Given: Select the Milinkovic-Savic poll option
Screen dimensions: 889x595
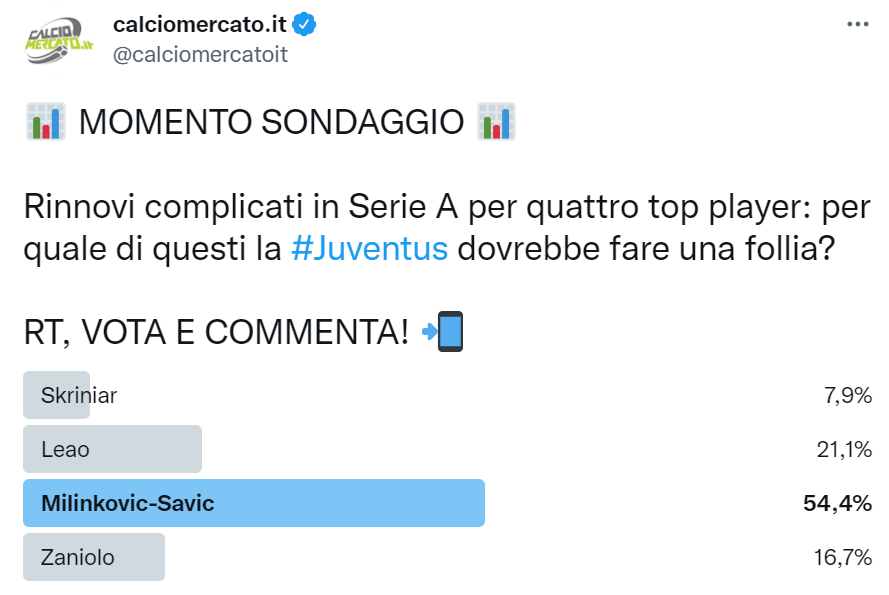Looking at the screenshot, I should tap(128, 503).
